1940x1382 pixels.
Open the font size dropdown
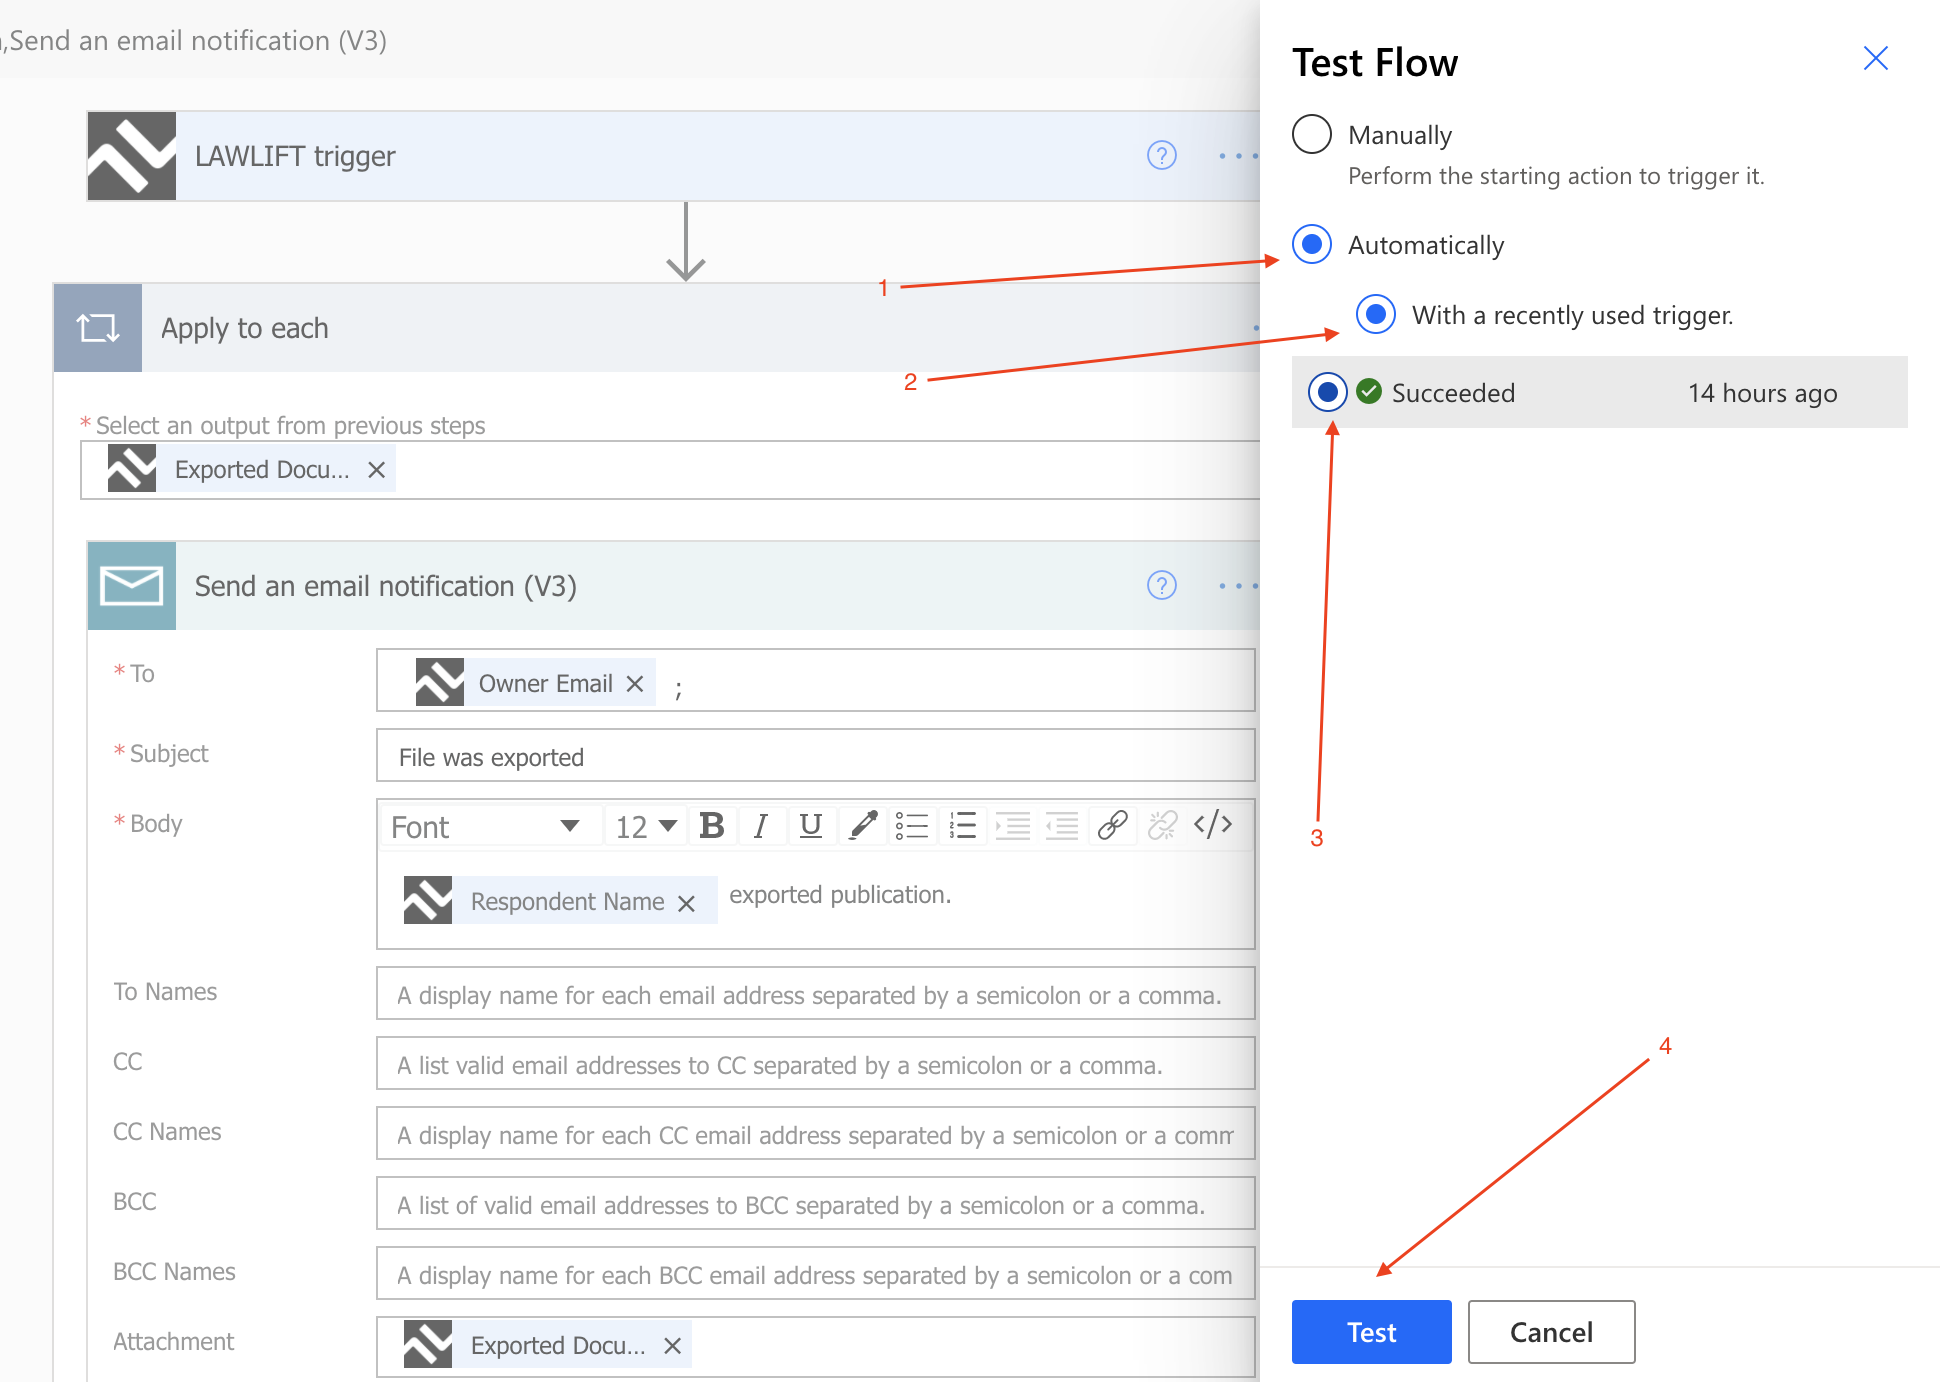(645, 825)
